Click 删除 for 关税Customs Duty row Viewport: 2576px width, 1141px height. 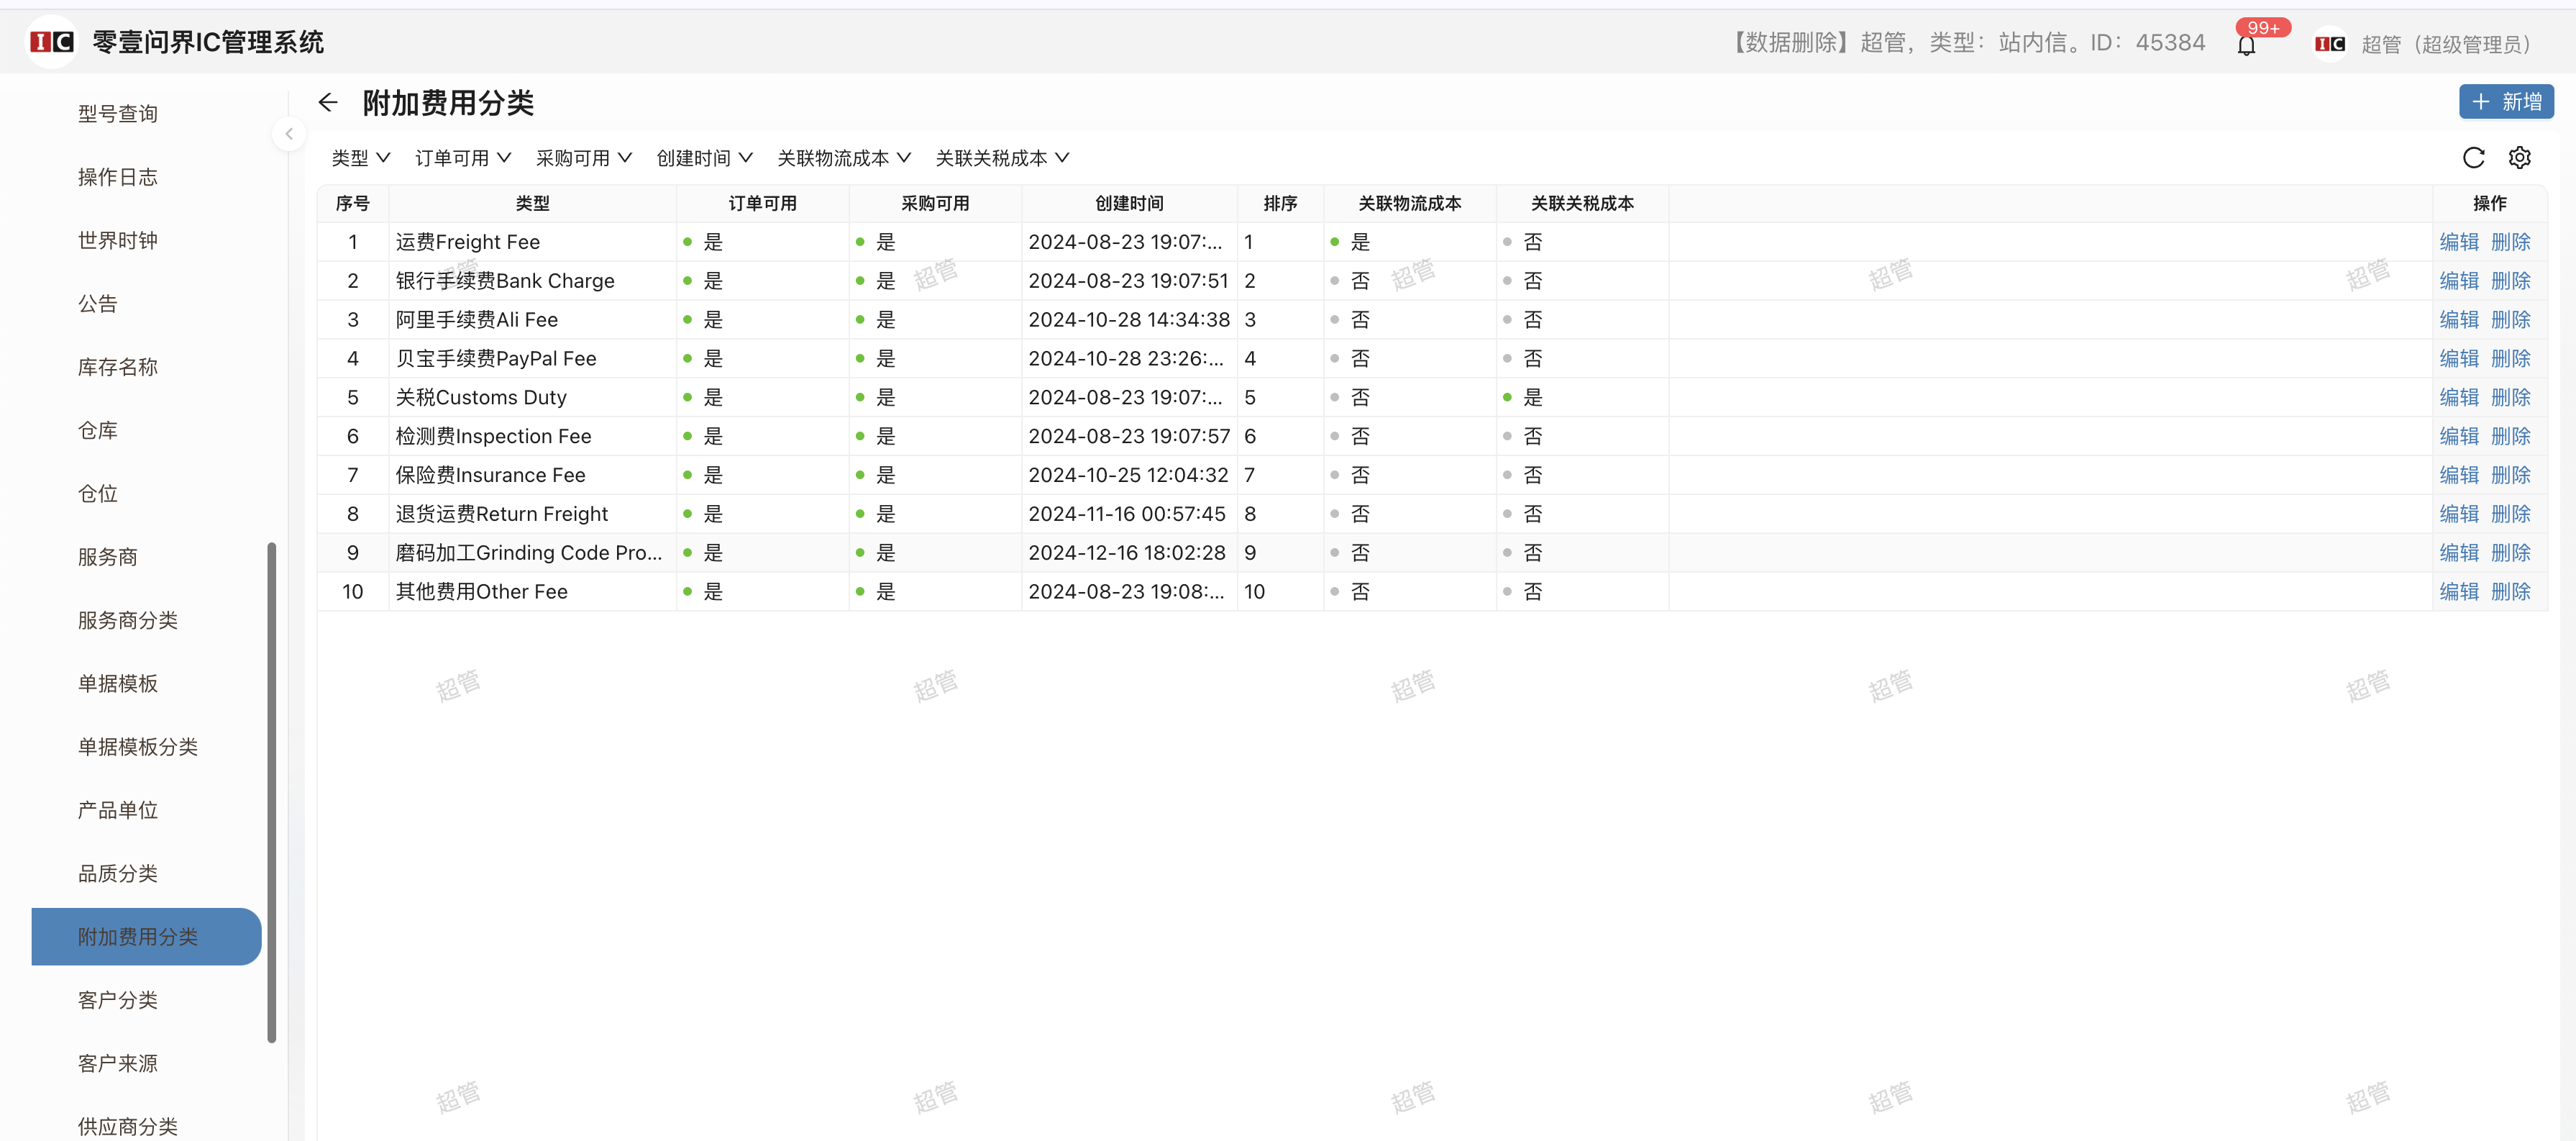pyautogui.click(x=2510, y=397)
